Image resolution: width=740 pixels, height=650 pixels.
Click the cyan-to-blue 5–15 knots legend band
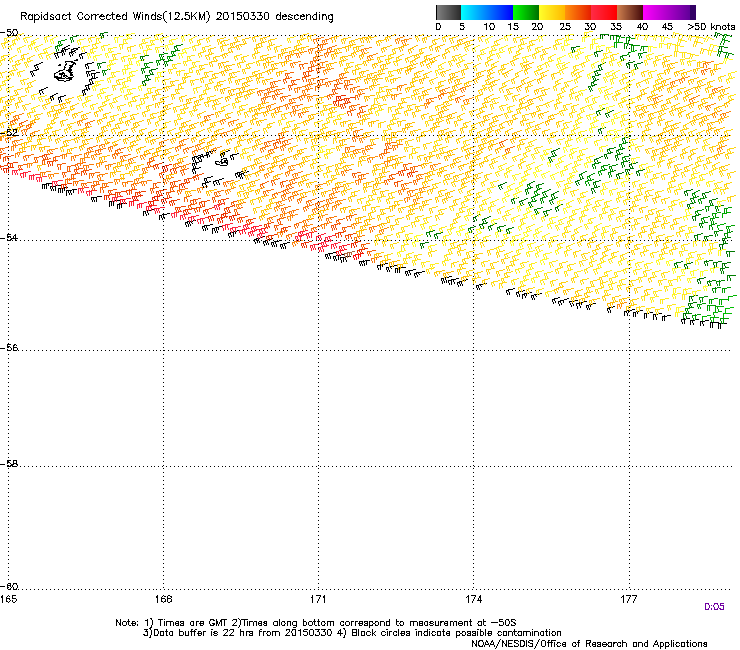pyautogui.click(x=487, y=12)
